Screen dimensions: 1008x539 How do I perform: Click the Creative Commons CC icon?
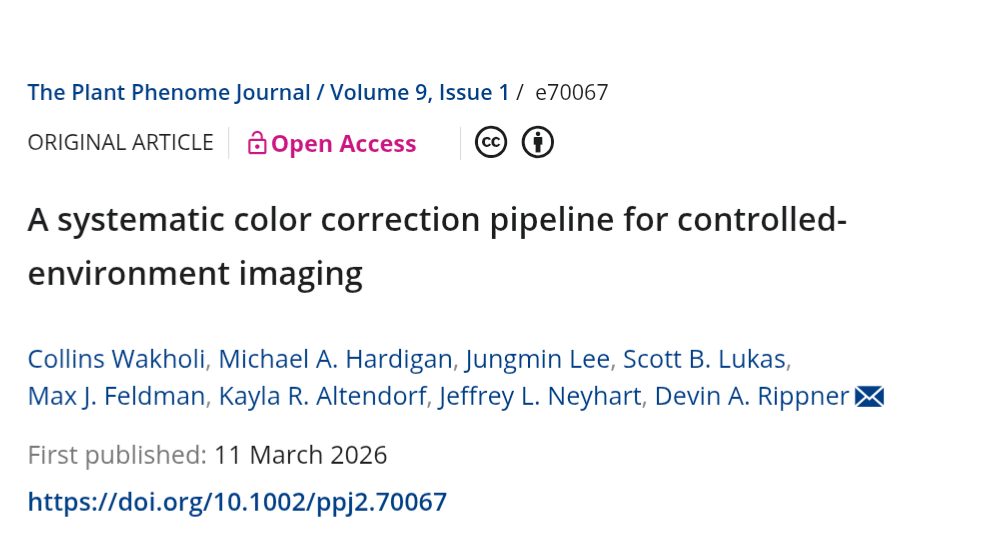pyautogui.click(x=491, y=143)
